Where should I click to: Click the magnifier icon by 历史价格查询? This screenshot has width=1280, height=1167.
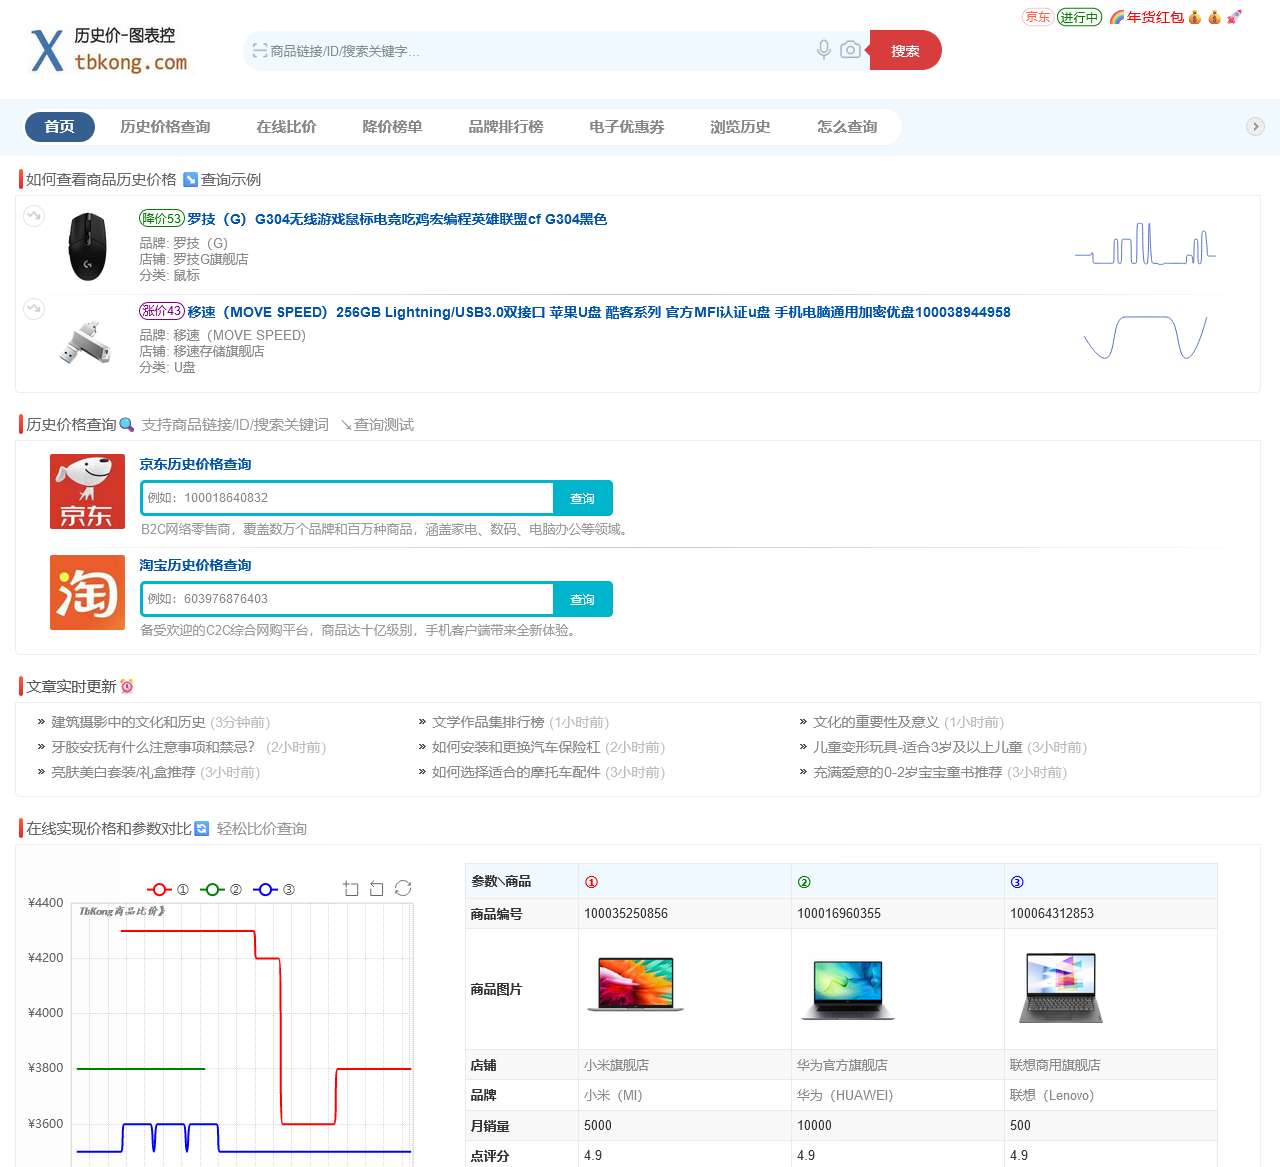pyautogui.click(x=126, y=425)
